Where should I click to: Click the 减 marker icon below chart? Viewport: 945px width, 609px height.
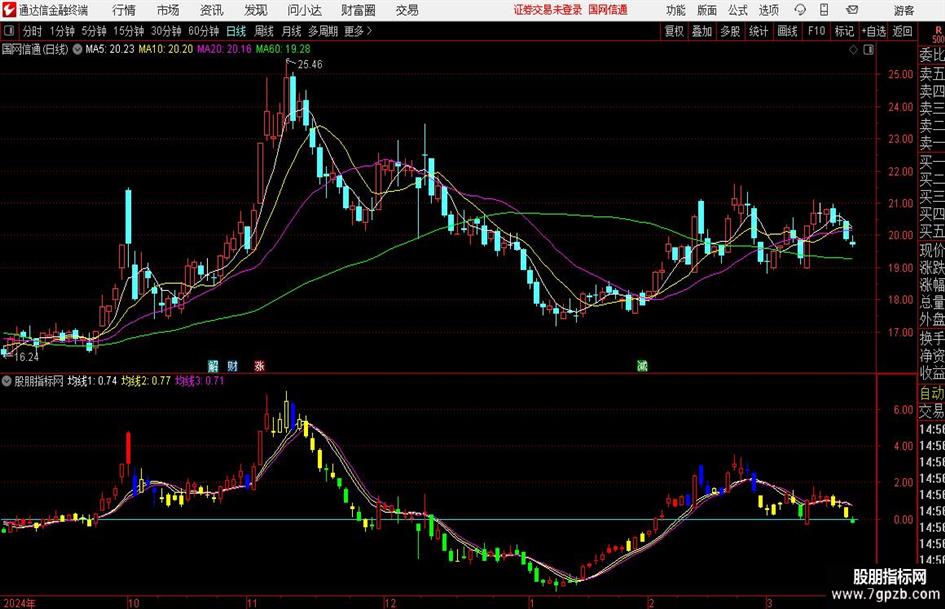pyautogui.click(x=642, y=365)
